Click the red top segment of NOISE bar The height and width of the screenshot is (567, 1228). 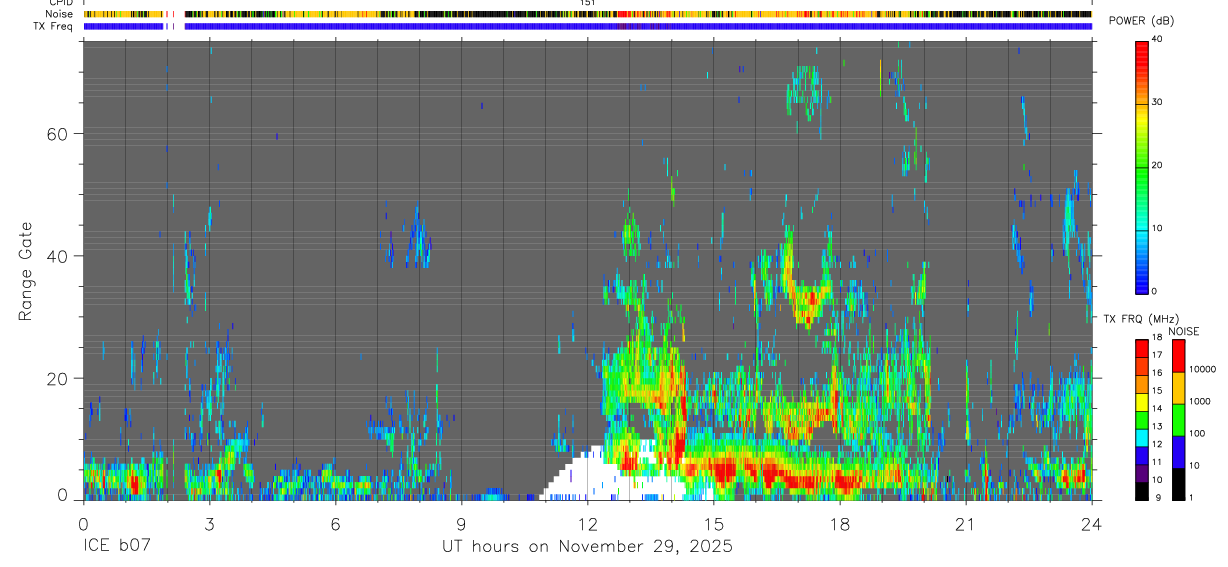click(1178, 355)
